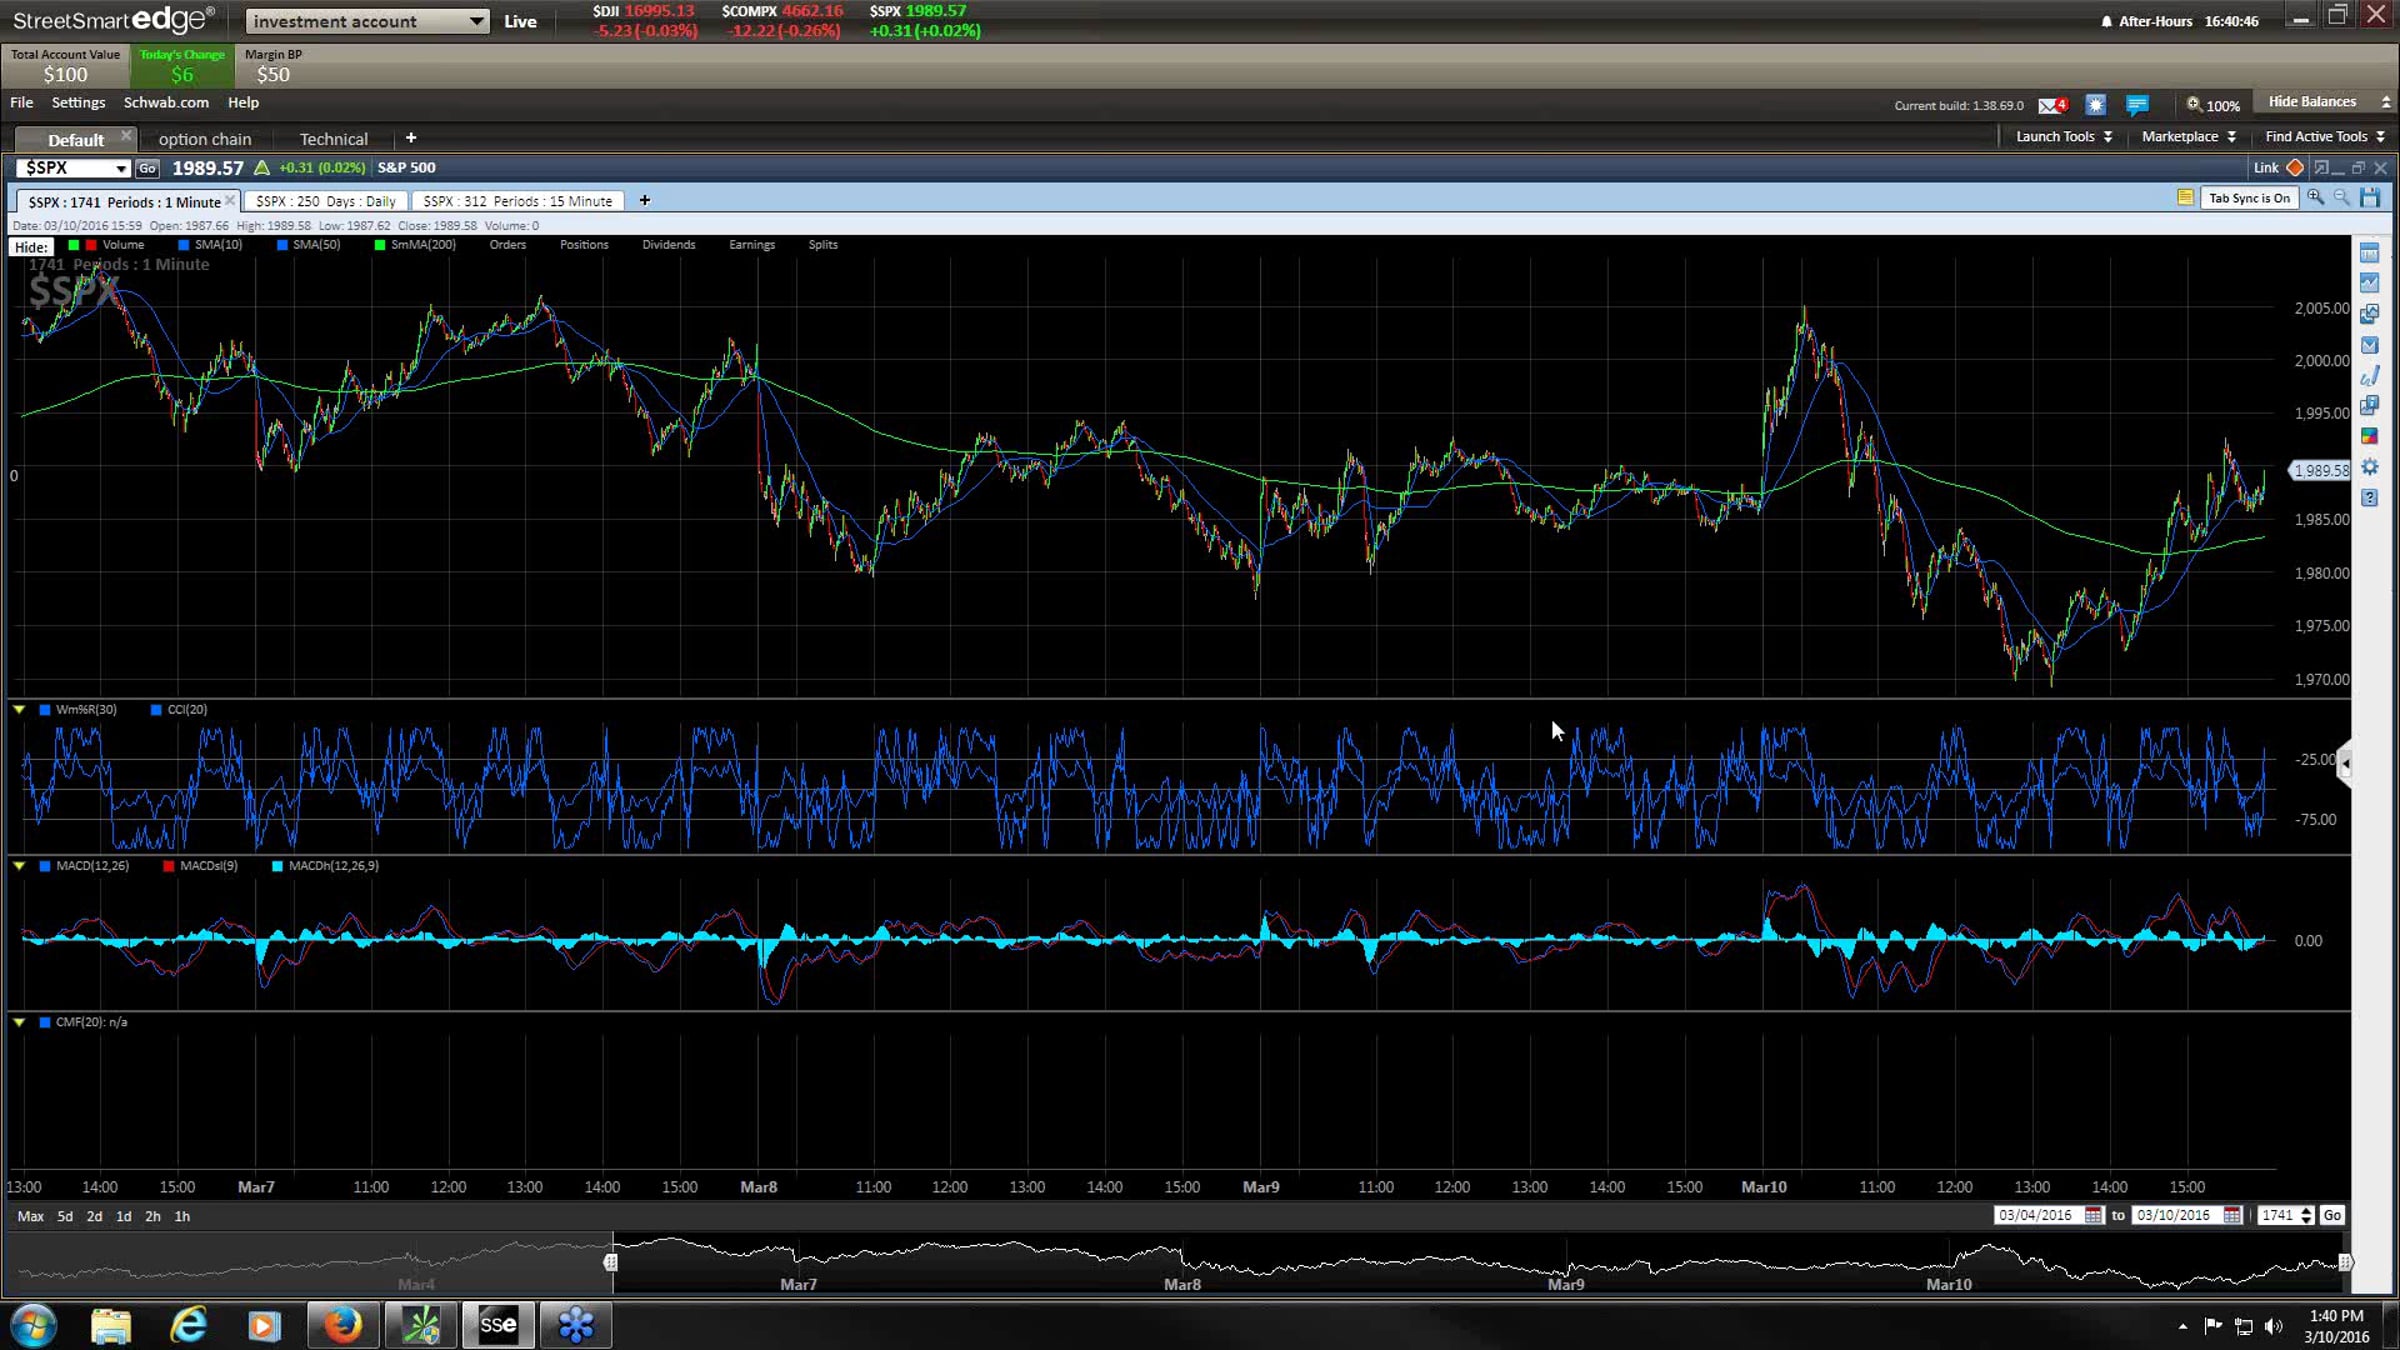Image resolution: width=2400 pixels, height=1350 pixels.
Task: Open the investment account selector dropdown
Action: click(x=367, y=21)
